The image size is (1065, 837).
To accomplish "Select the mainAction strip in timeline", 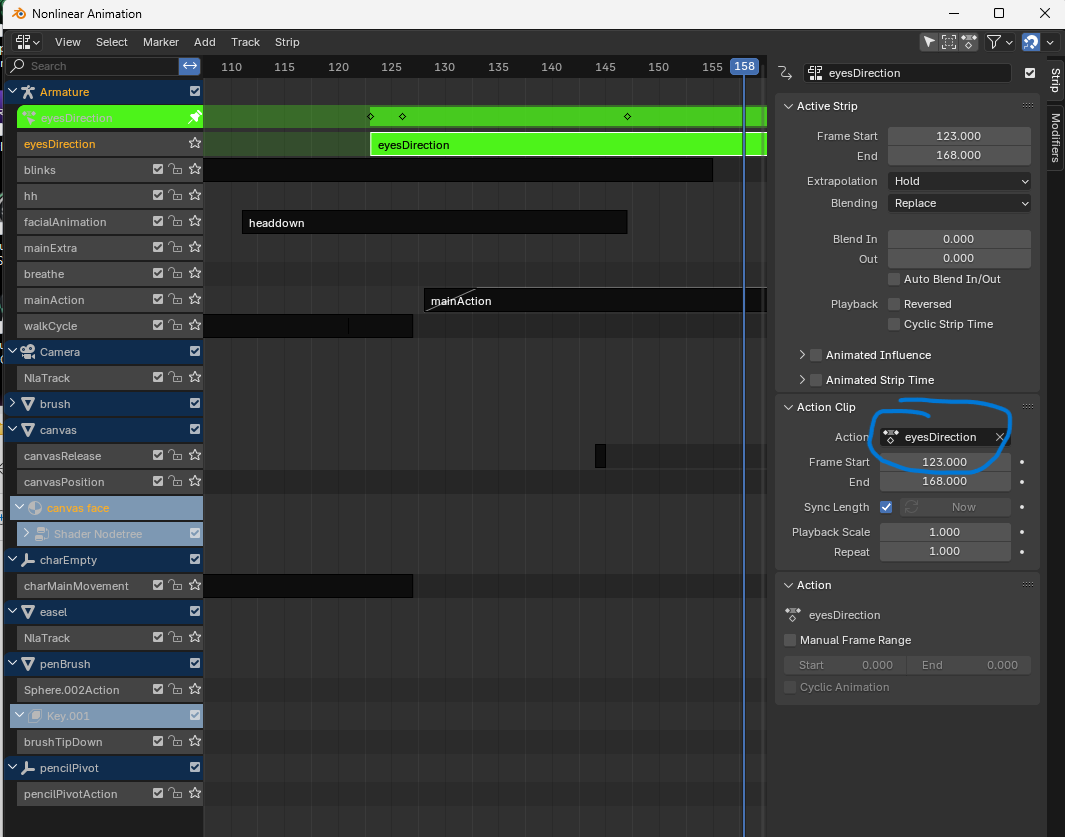I will [x=596, y=300].
